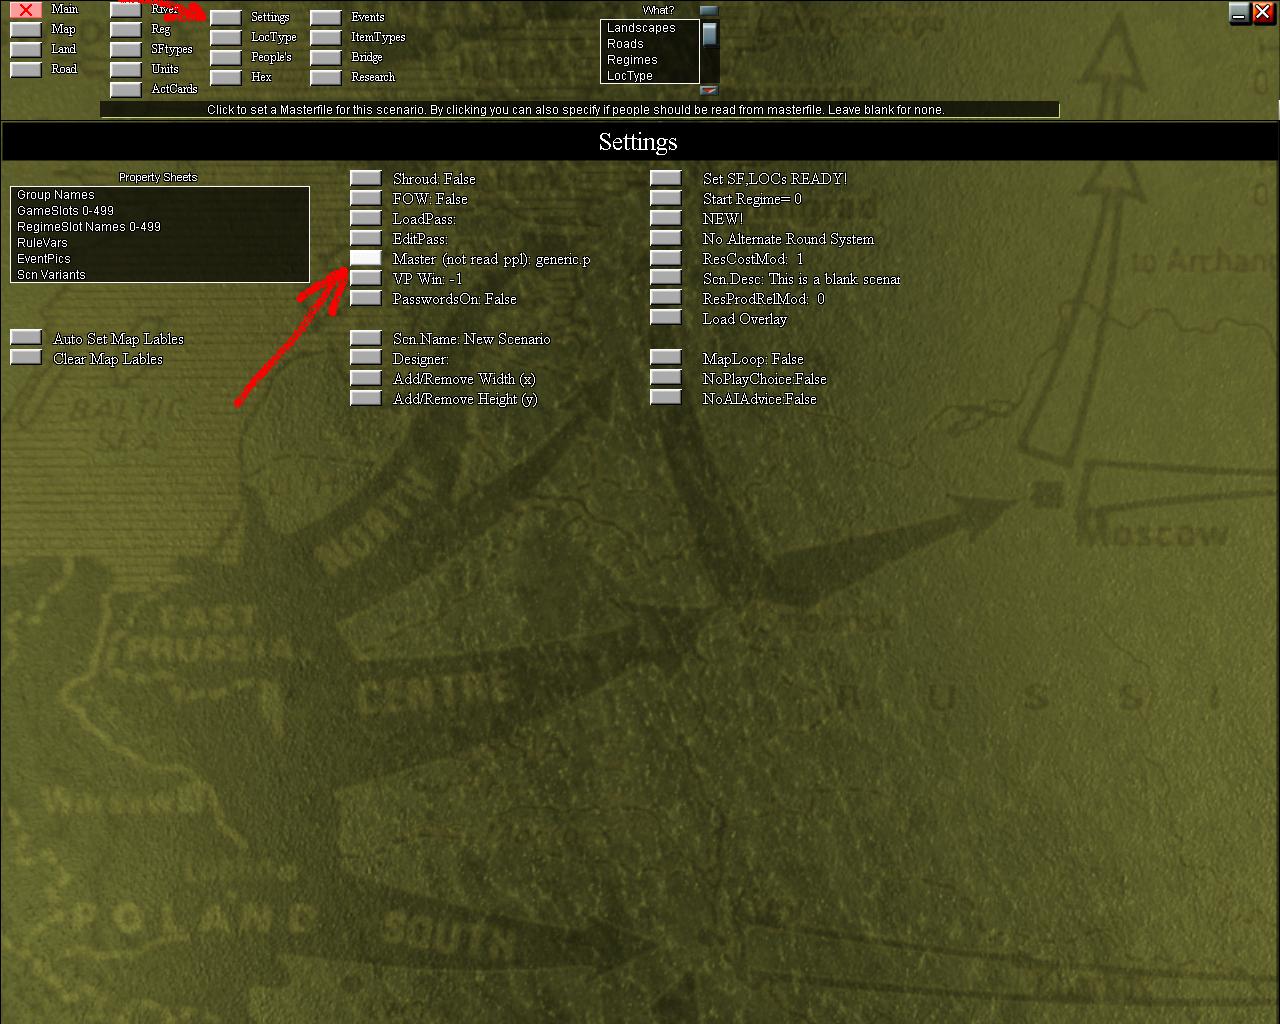The height and width of the screenshot is (1024, 1280).
Task: Toggle the NoPlayChoice setting
Action: pyautogui.click(x=666, y=377)
